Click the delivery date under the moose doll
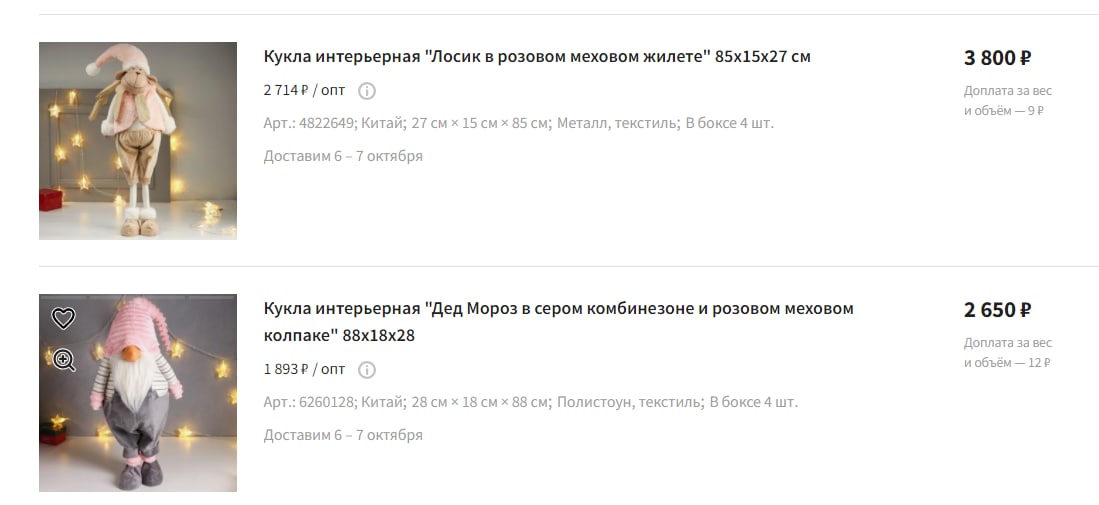 click(x=343, y=156)
